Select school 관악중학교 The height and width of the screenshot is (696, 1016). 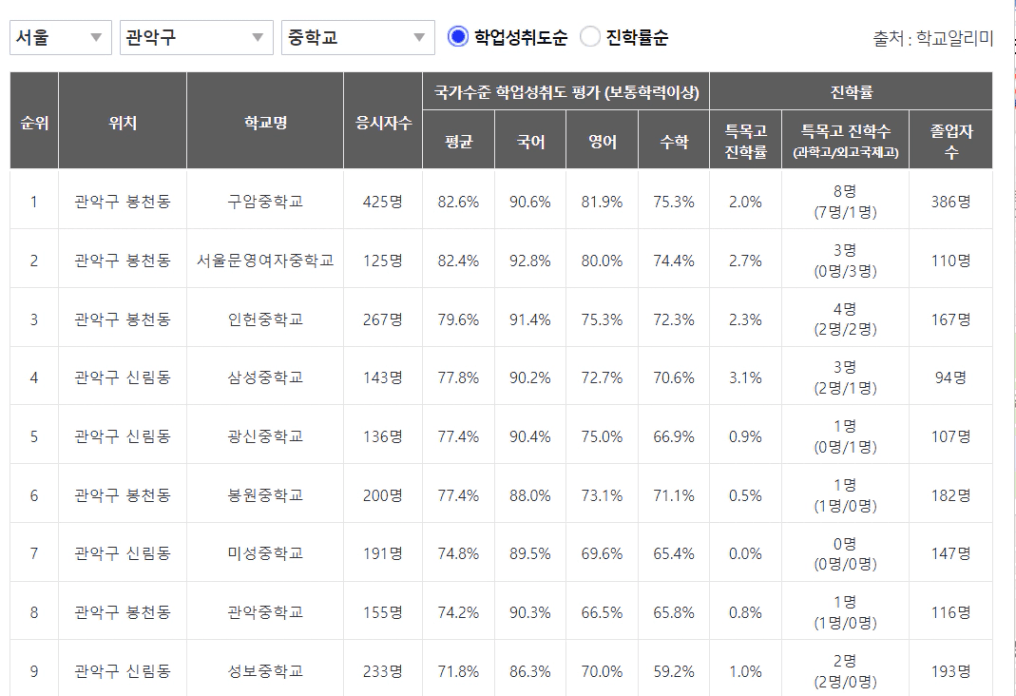[265, 612]
